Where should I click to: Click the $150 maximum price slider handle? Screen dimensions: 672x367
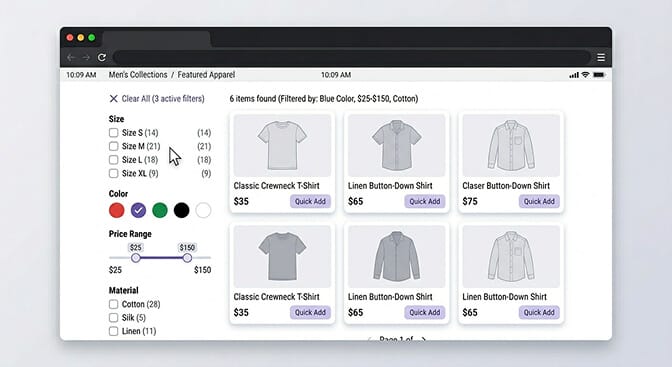[x=187, y=258]
